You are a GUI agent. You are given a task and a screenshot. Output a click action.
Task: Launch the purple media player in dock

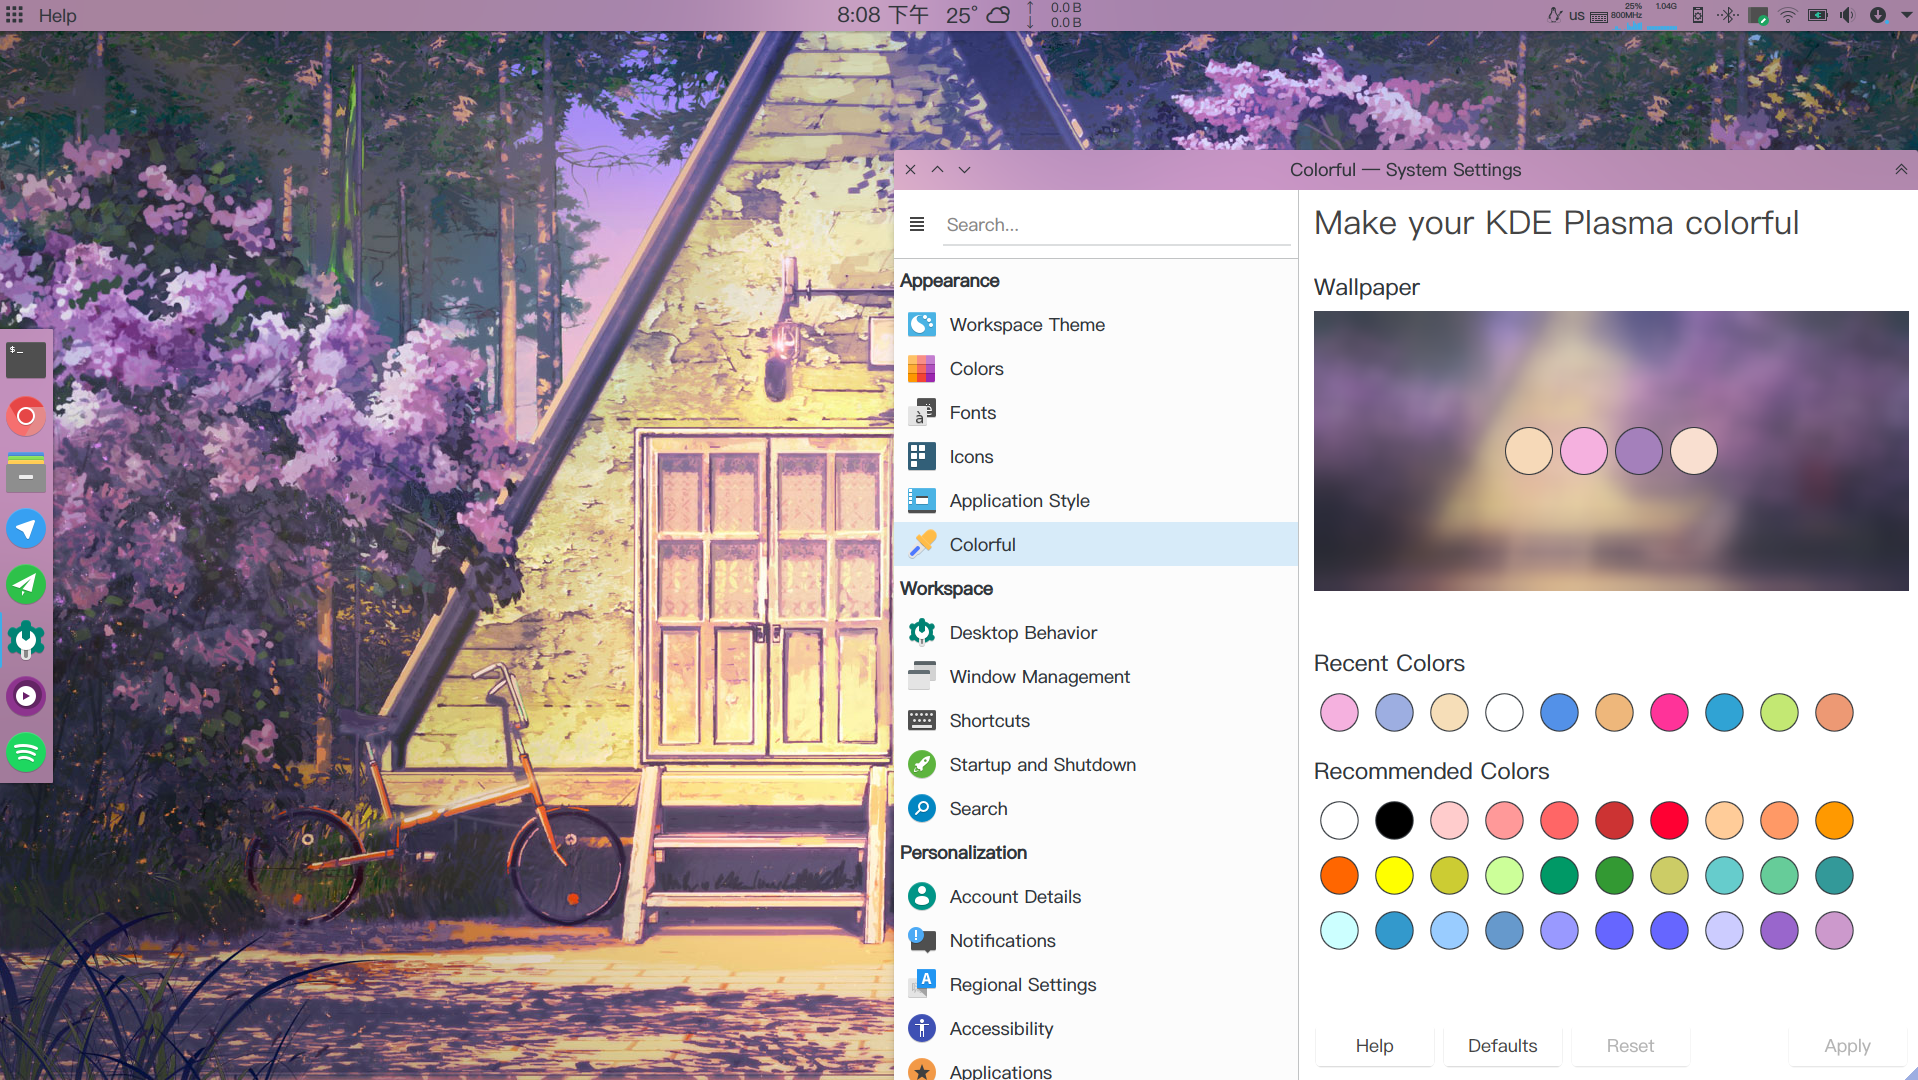[x=26, y=696]
